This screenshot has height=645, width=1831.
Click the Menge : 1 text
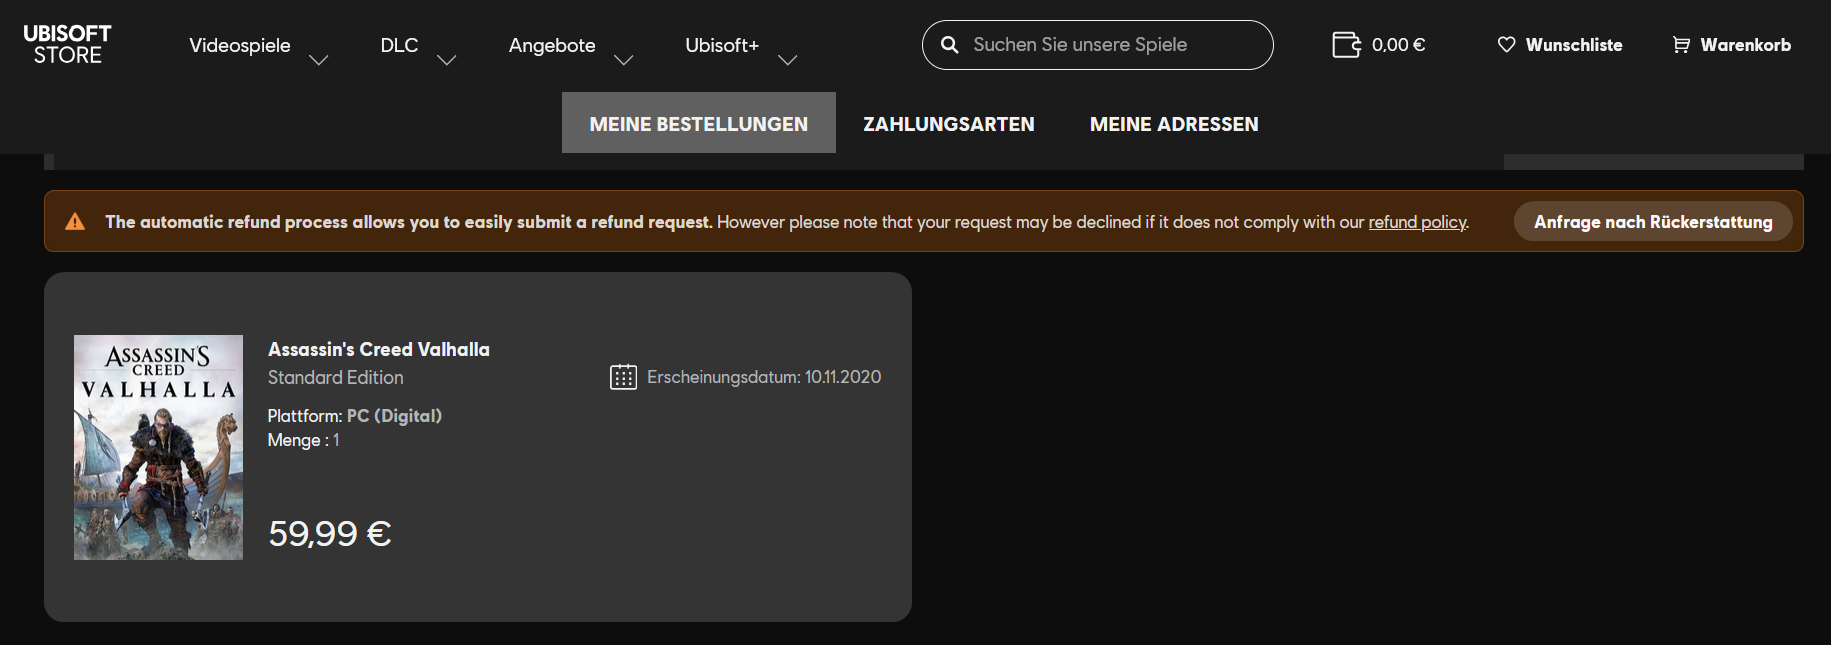[303, 440]
